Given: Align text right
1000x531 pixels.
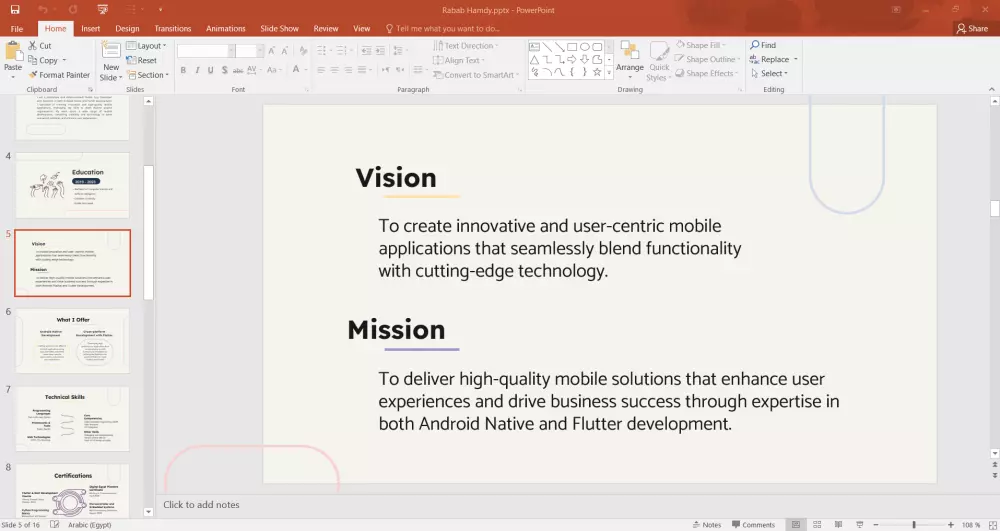Looking at the screenshot, I should coord(348,69).
